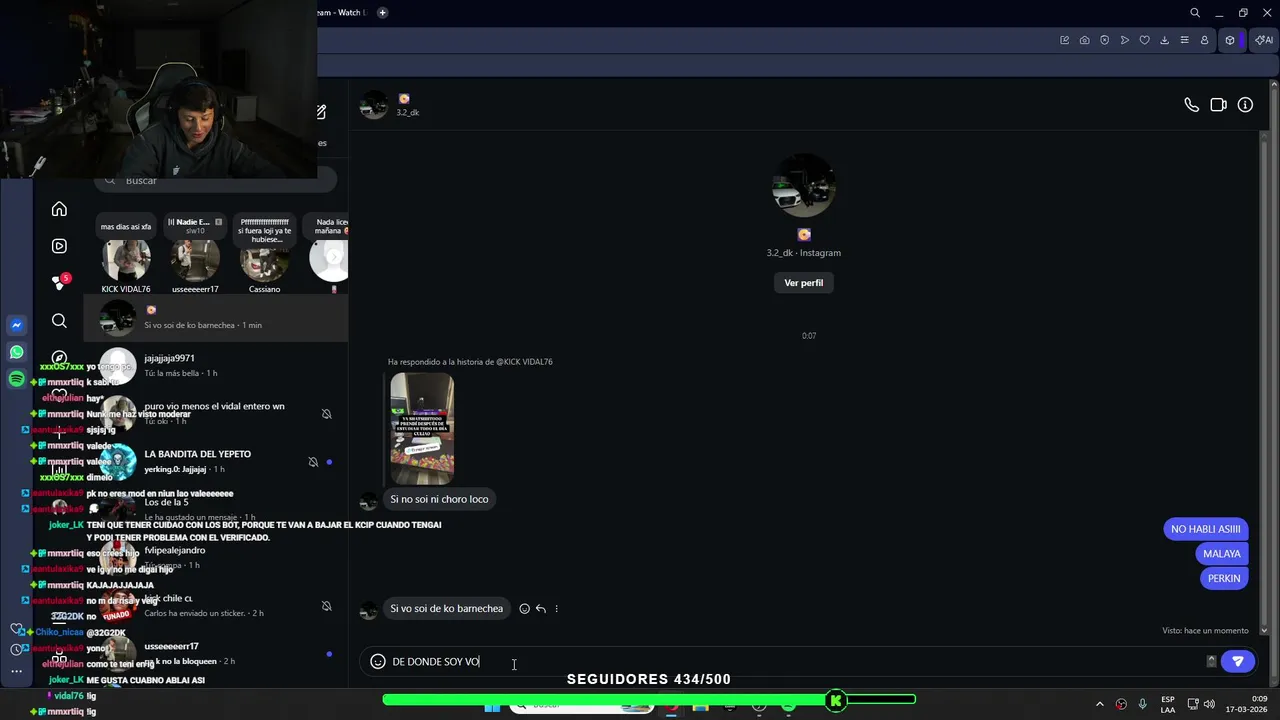The image size is (1280, 720).
Task: View KICK VIDAL76 story note
Action: [126, 254]
